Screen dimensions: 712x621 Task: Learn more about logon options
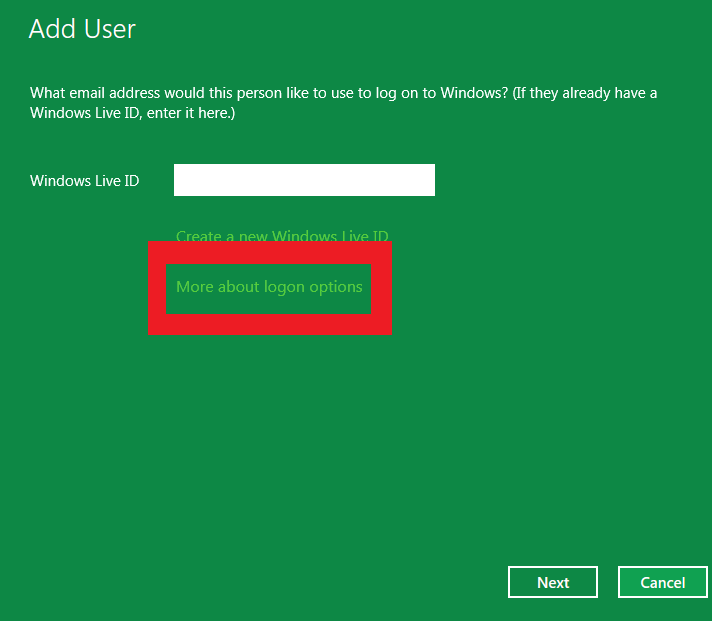coord(269,287)
